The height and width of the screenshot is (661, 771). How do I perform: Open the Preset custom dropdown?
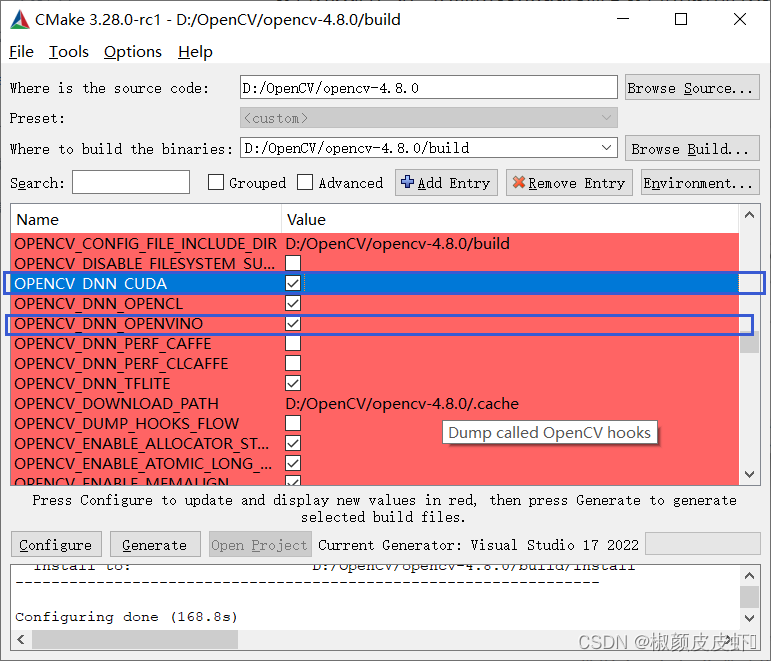click(428, 118)
